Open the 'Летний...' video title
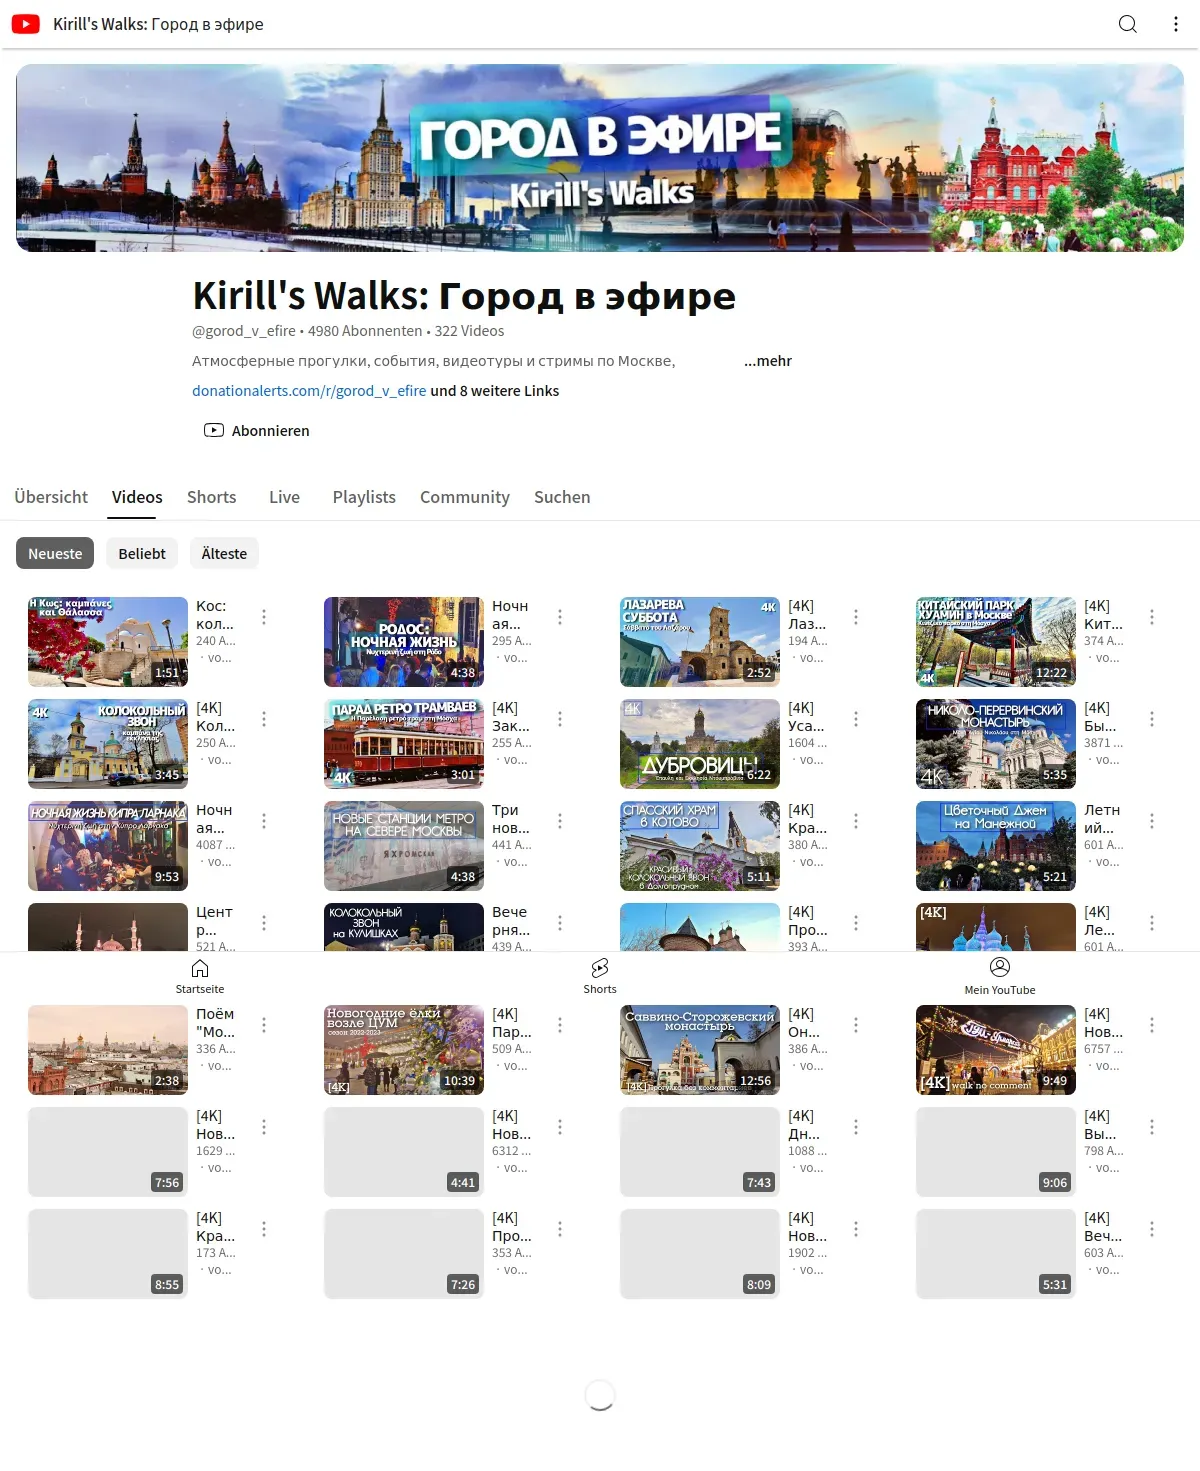1200x1471 pixels. [1102, 819]
